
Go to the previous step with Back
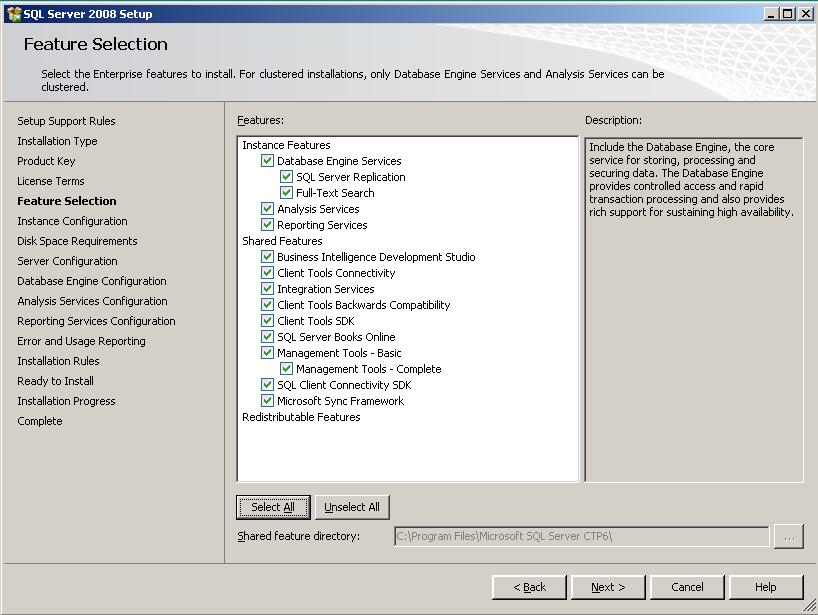click(x=529, y=587)
